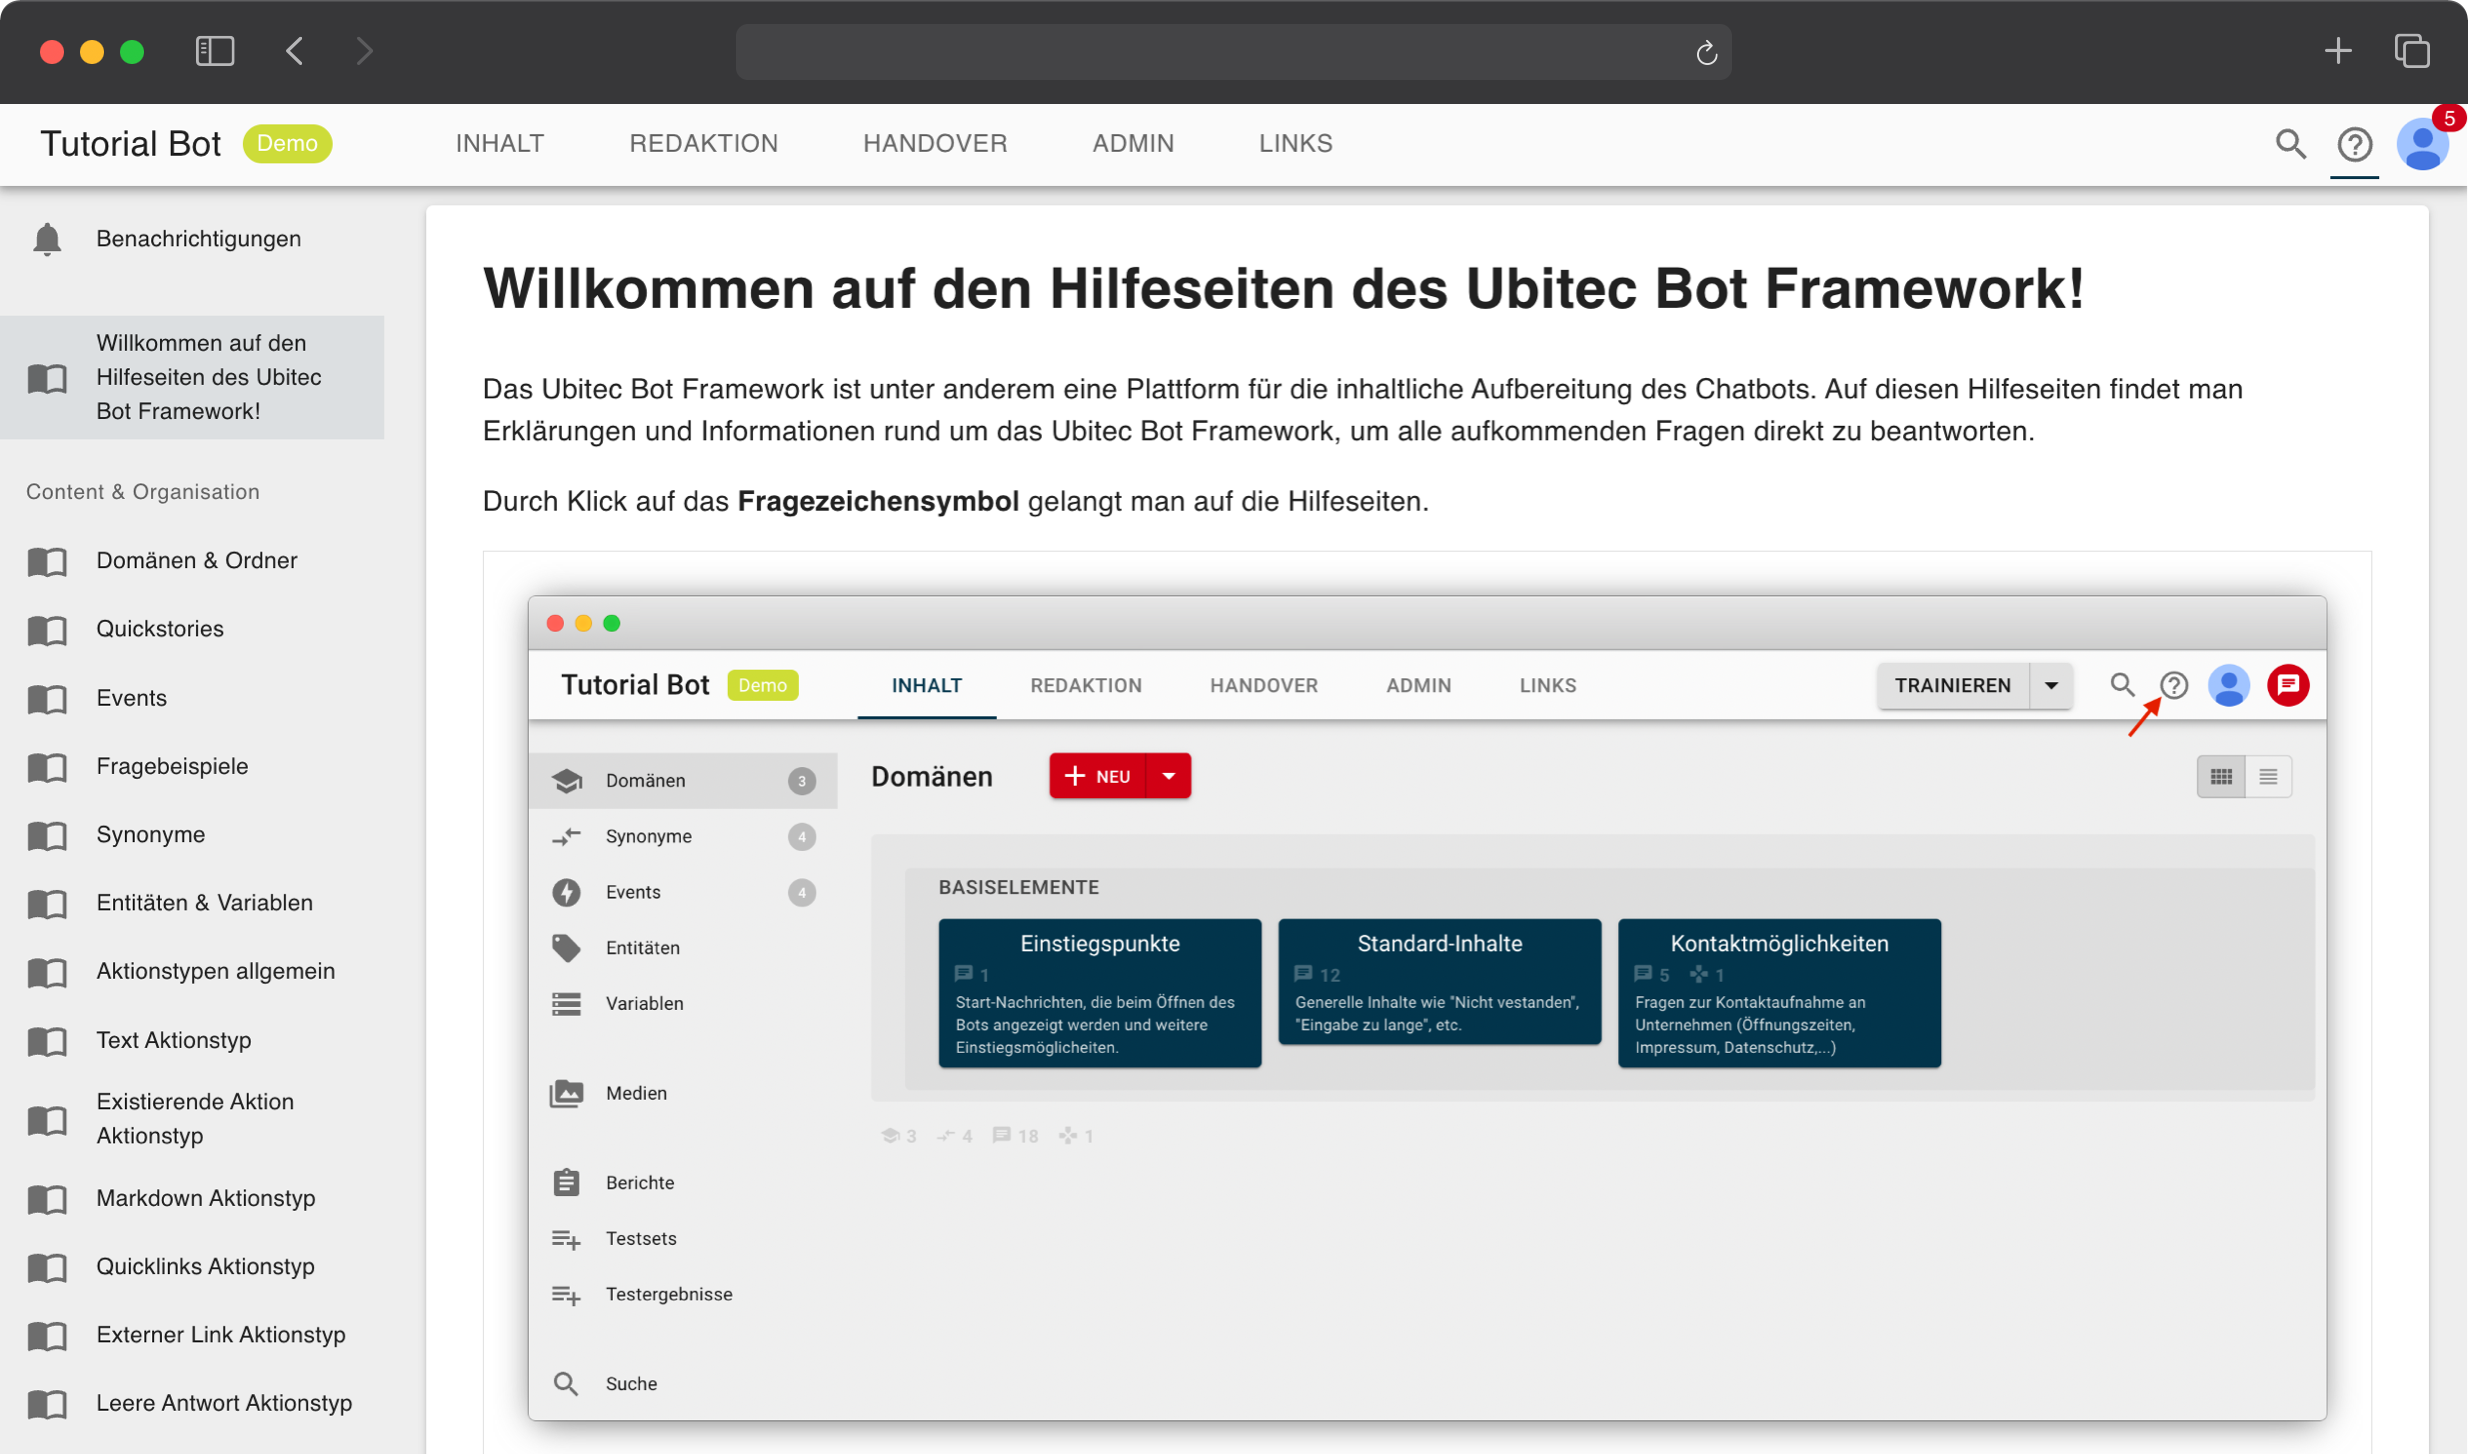The height and width of the screenshot is (1454, 2468).
Task: Click the Tutorial Bot title
Action: 130,144
